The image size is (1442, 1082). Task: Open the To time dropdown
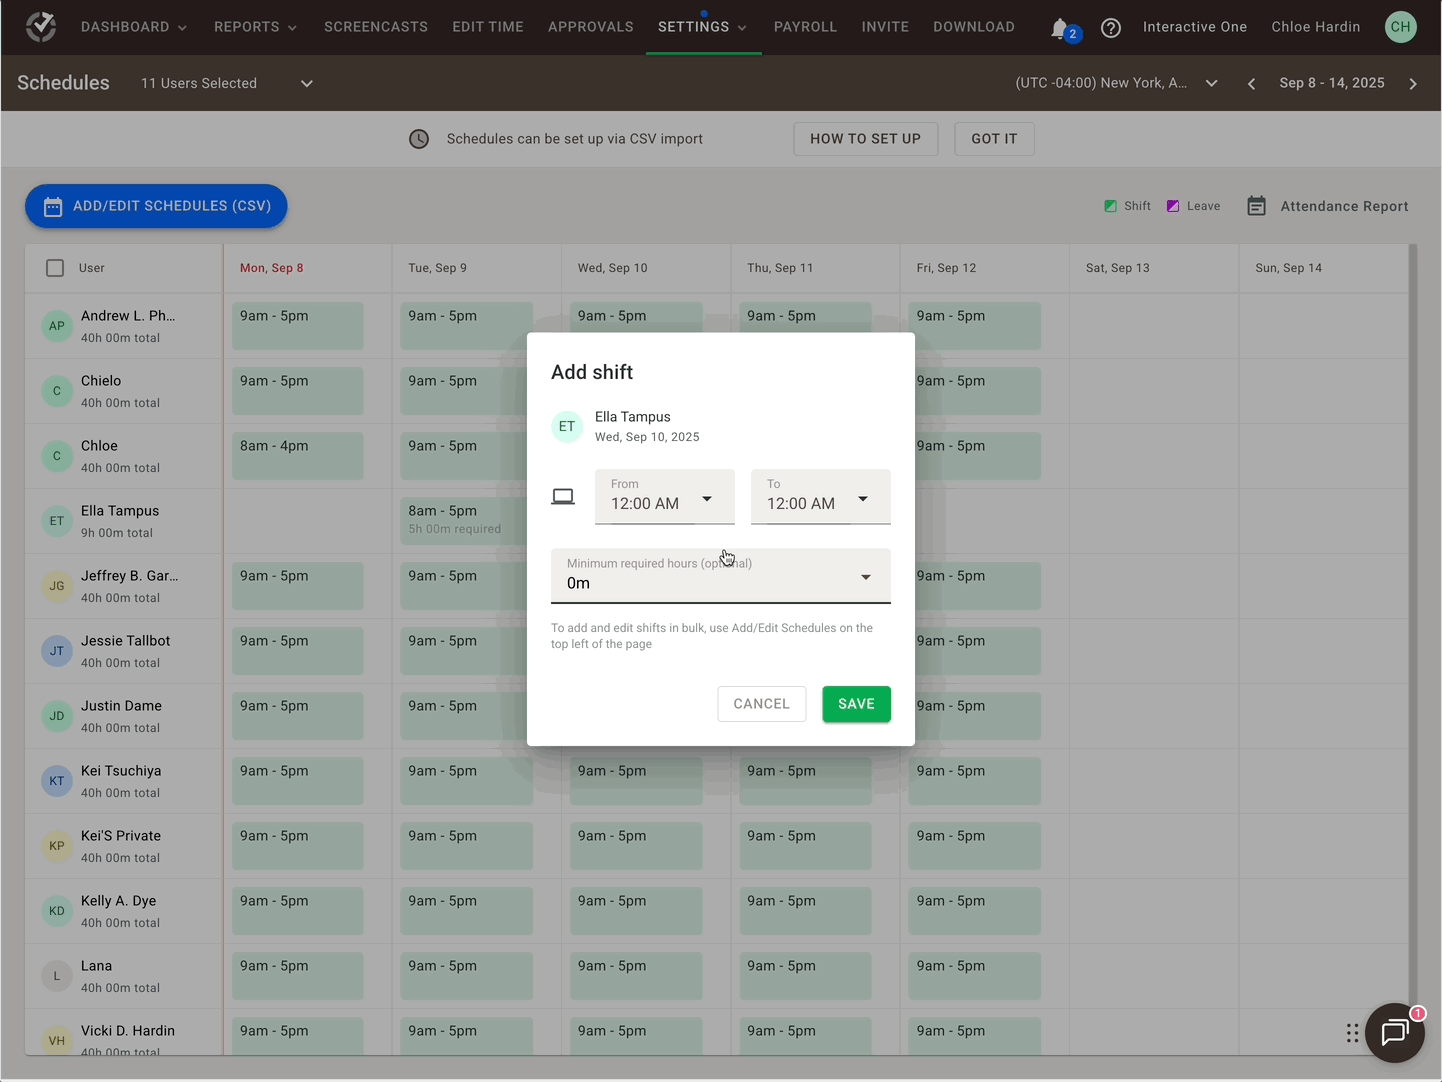tap(821, 497)
